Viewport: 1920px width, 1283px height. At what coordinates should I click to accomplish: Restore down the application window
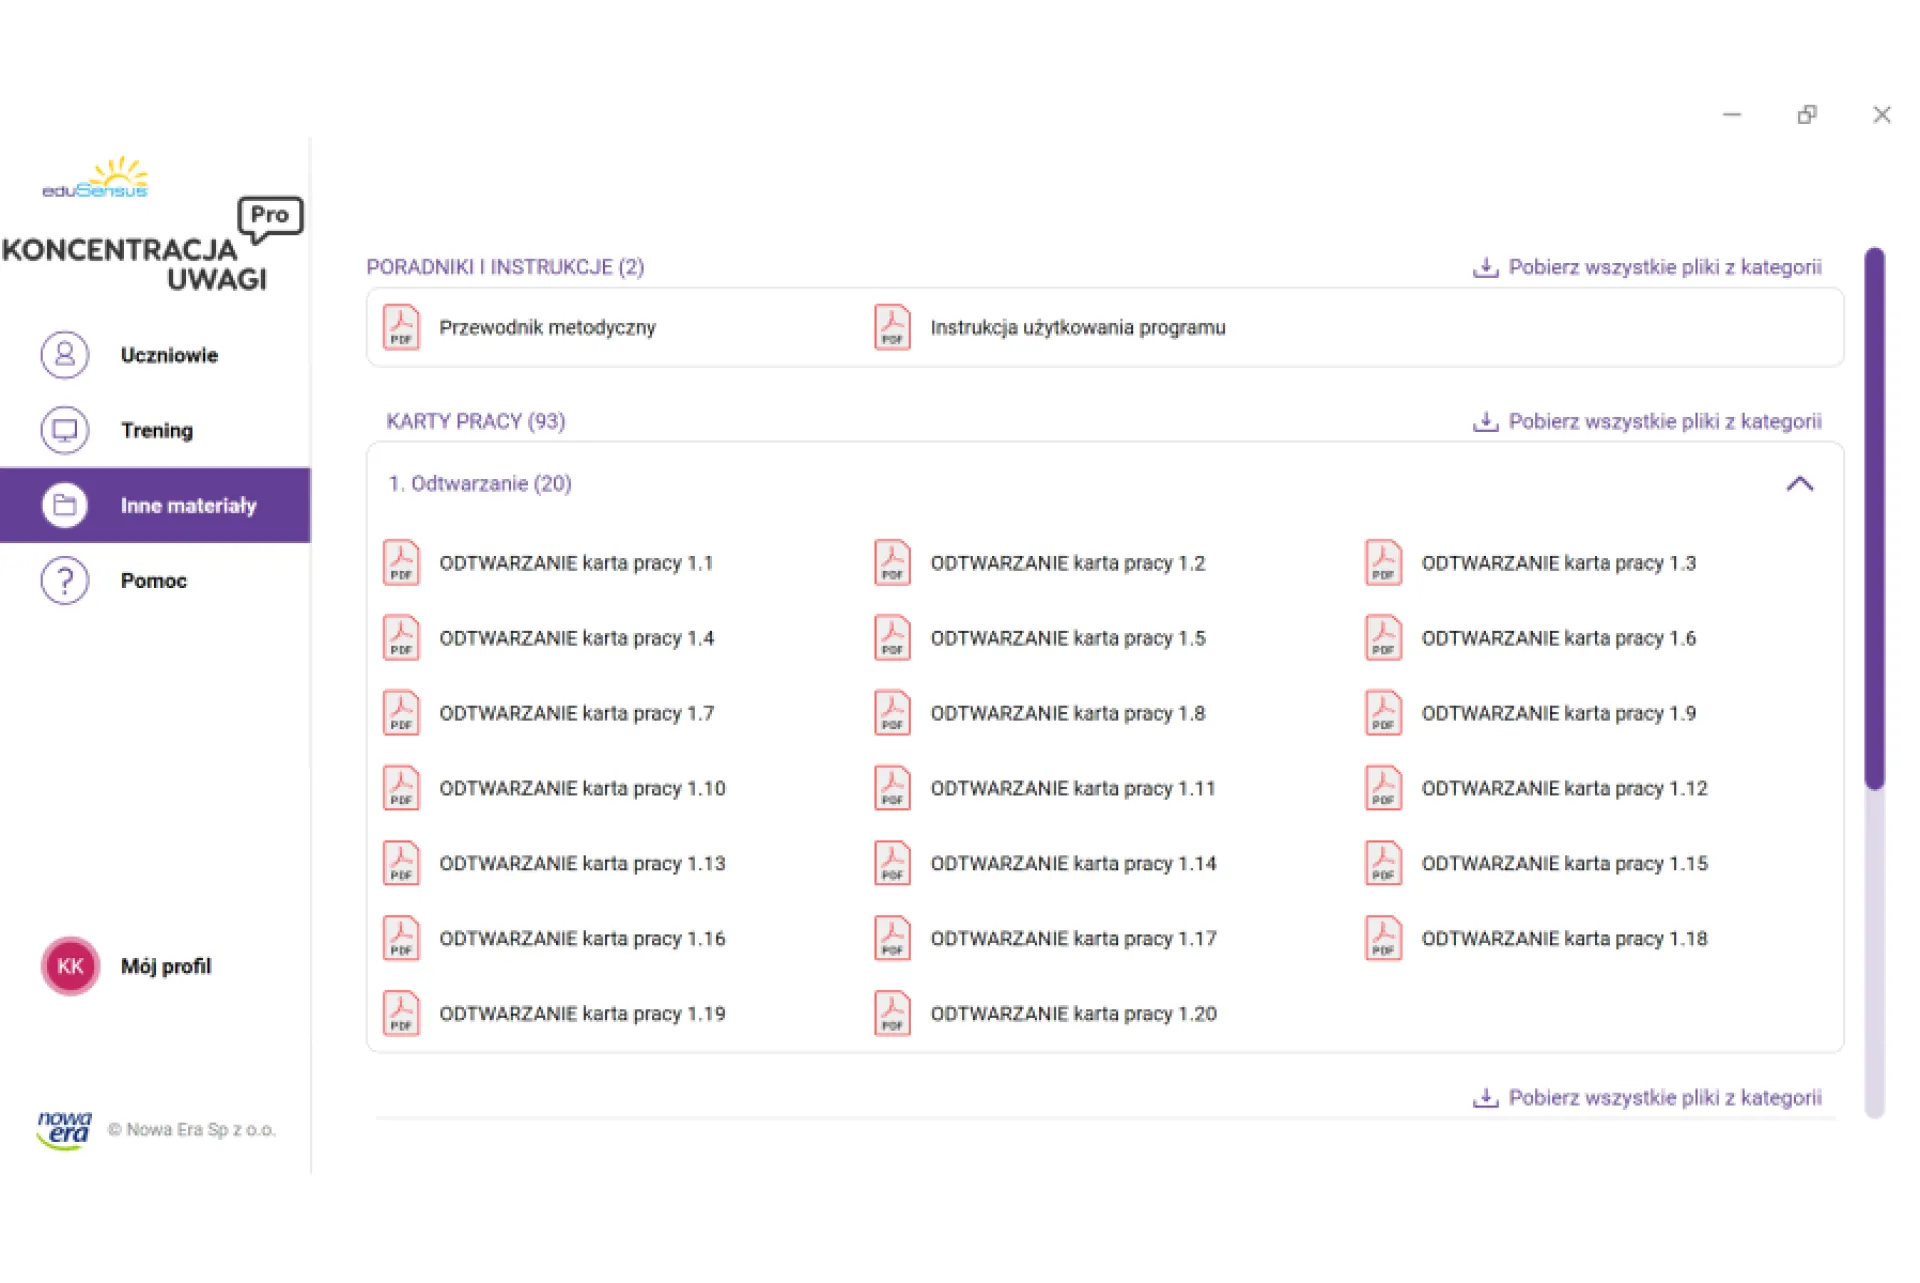1806,115
